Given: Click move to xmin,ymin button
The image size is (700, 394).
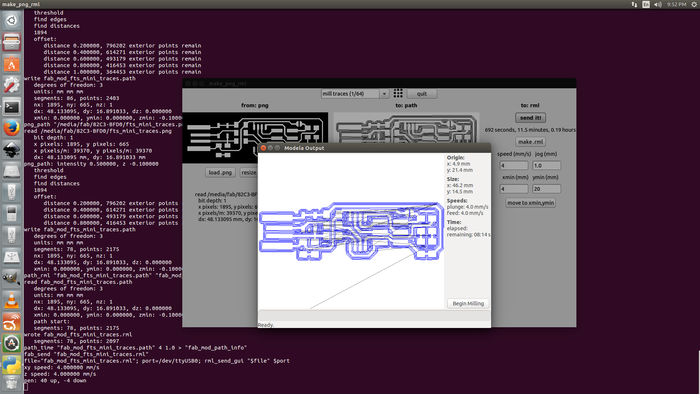Looking at the screenshot, I should [530, 203].
